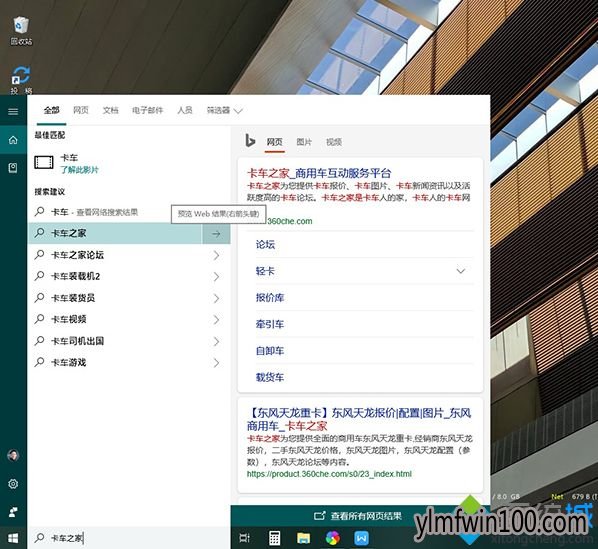
Task: Select the Bing 图片 results tab
Action: point(304,142)
